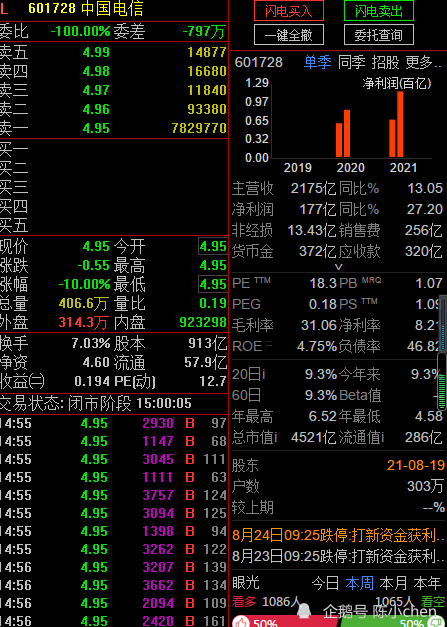This screenshot has width=447, height=627.
Task: Click the 总量 value 406.6万
Action: tap(84, 304)
